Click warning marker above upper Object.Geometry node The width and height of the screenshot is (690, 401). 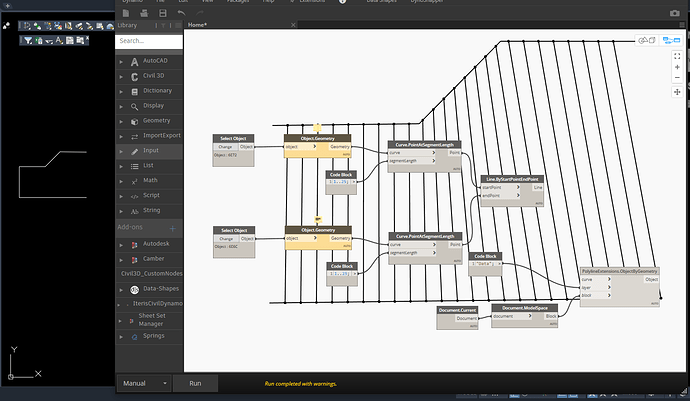tap(317, 128)
